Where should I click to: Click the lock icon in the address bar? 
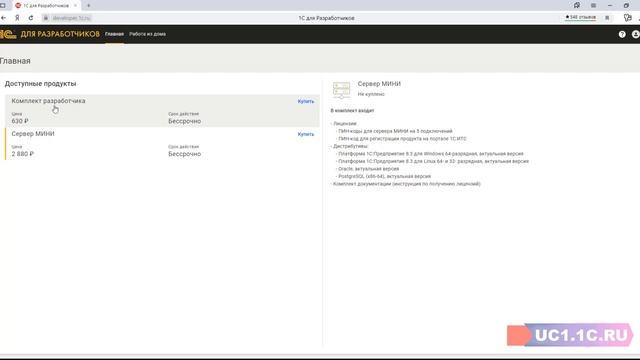46,18
